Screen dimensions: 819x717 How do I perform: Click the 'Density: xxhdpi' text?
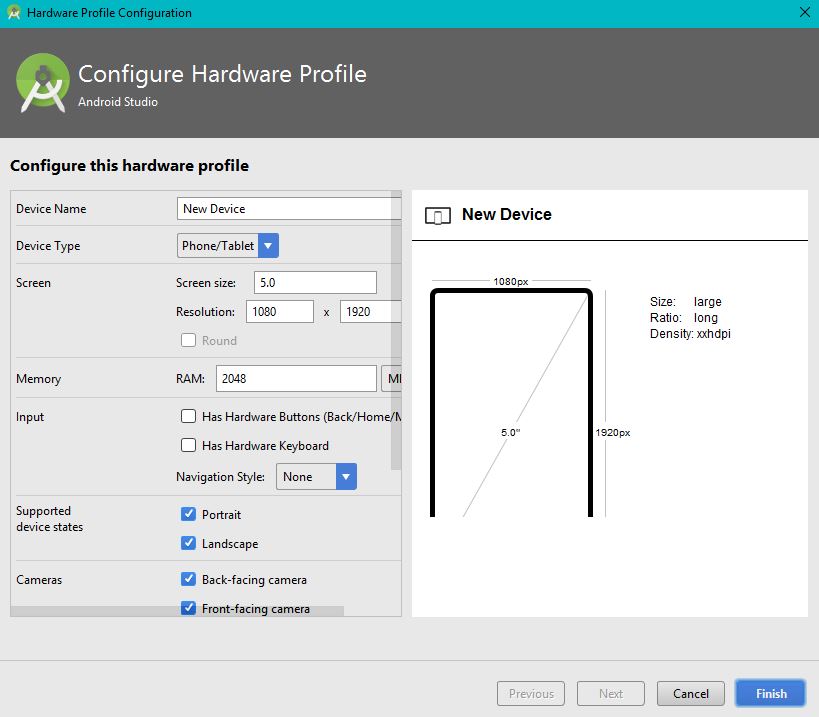tap(690, 334)
